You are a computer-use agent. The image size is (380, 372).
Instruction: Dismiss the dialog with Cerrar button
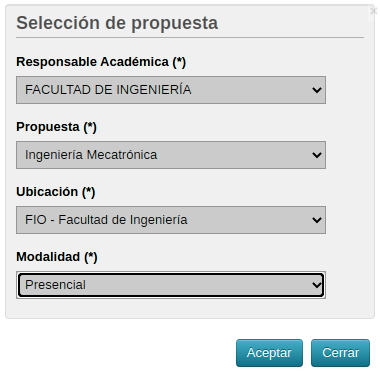click(340, 353)
